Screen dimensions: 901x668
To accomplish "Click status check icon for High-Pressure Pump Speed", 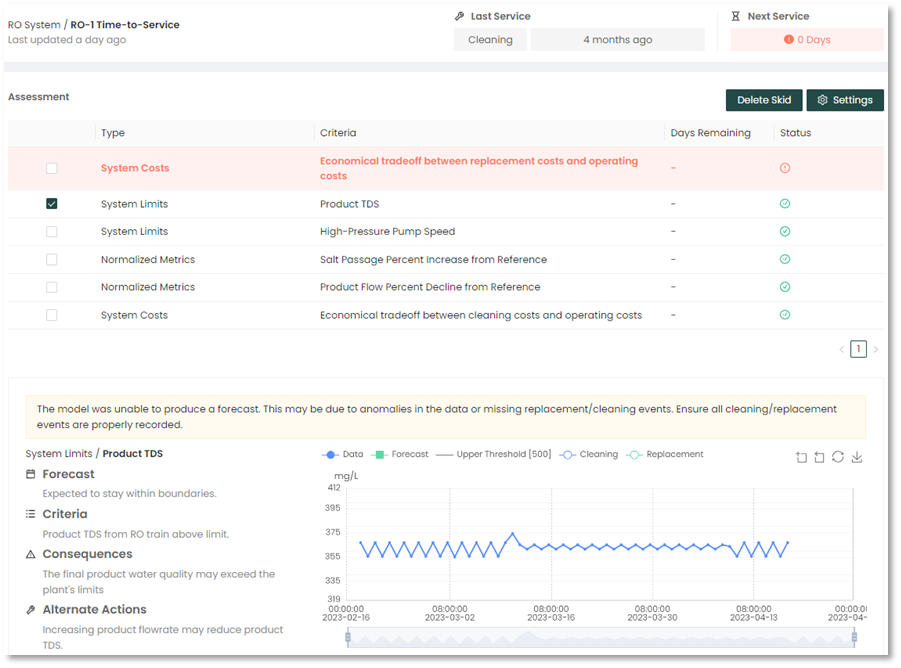I will tap(784, 232).
